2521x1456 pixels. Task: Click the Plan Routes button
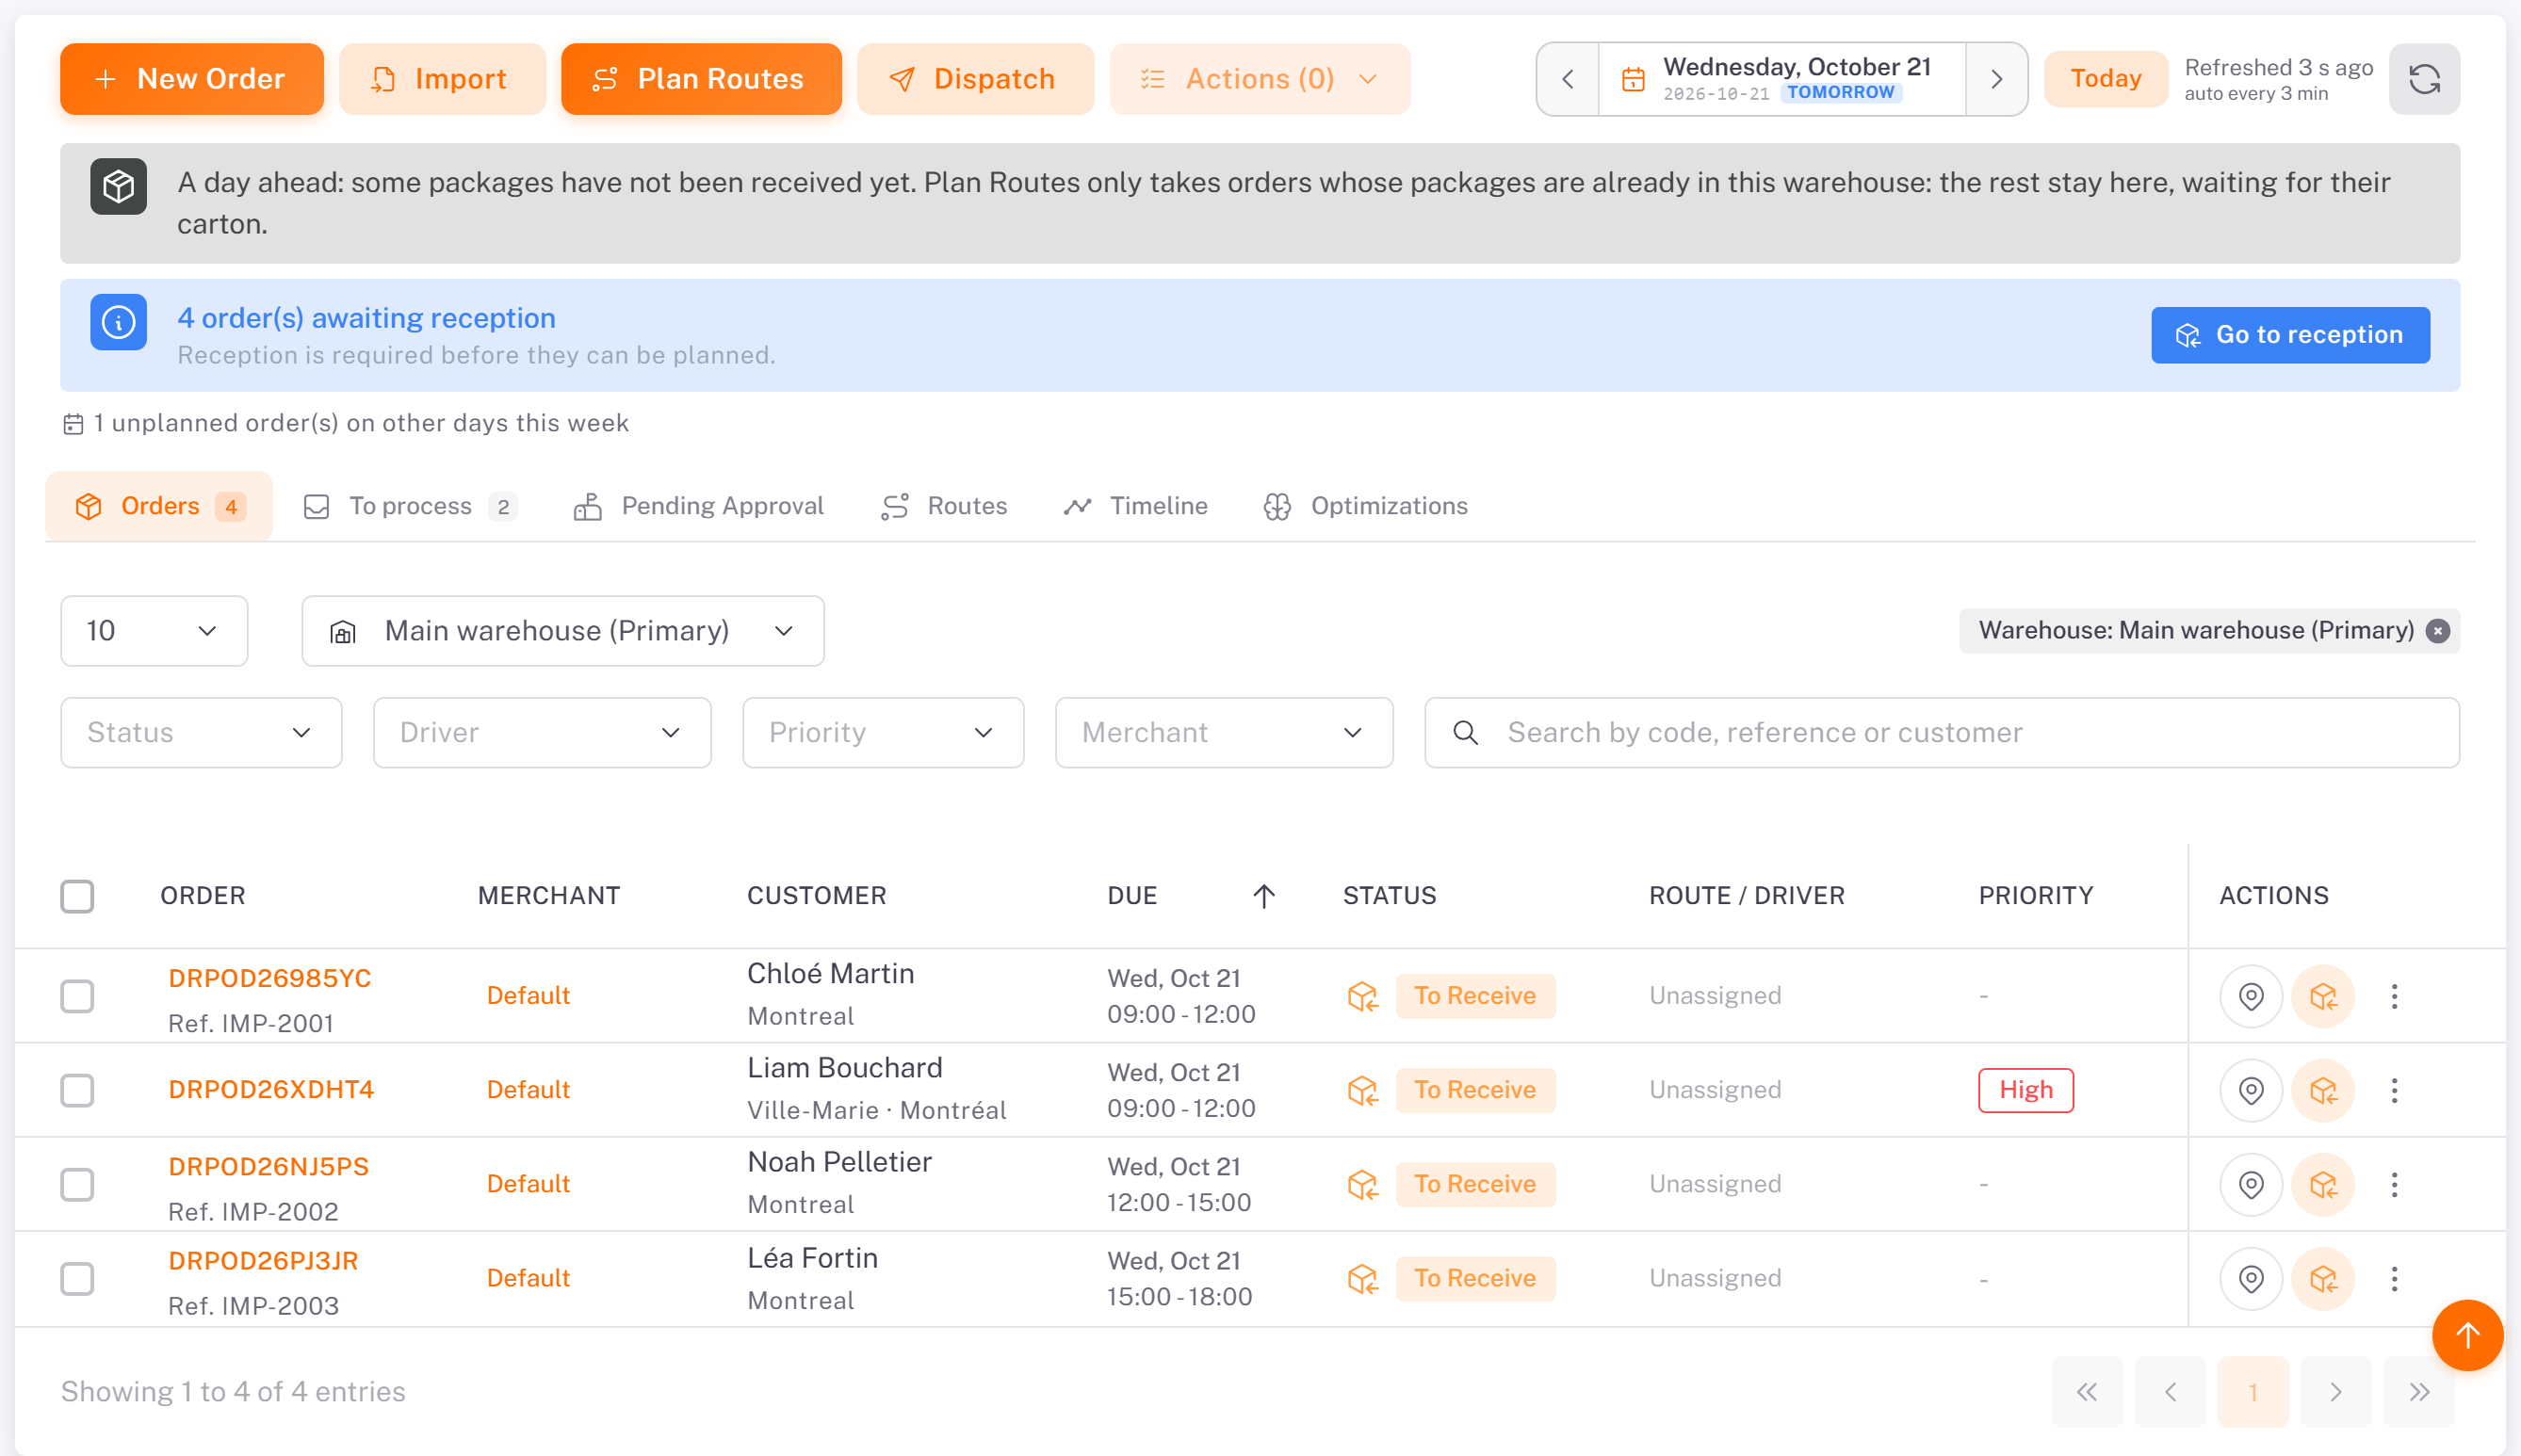tap(701, 79)
